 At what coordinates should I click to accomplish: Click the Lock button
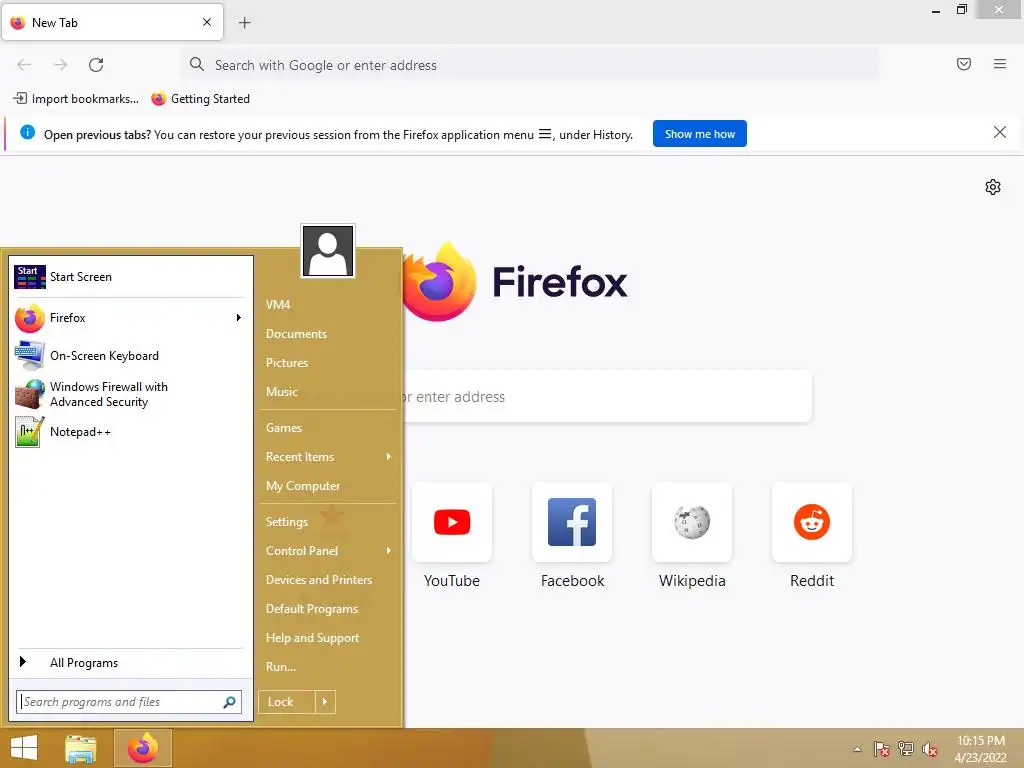click(287, 702)
